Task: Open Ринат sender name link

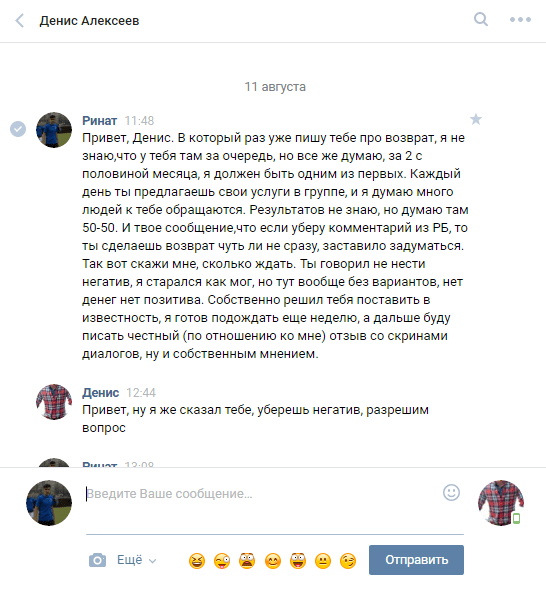Action: [x=99, y=120]
